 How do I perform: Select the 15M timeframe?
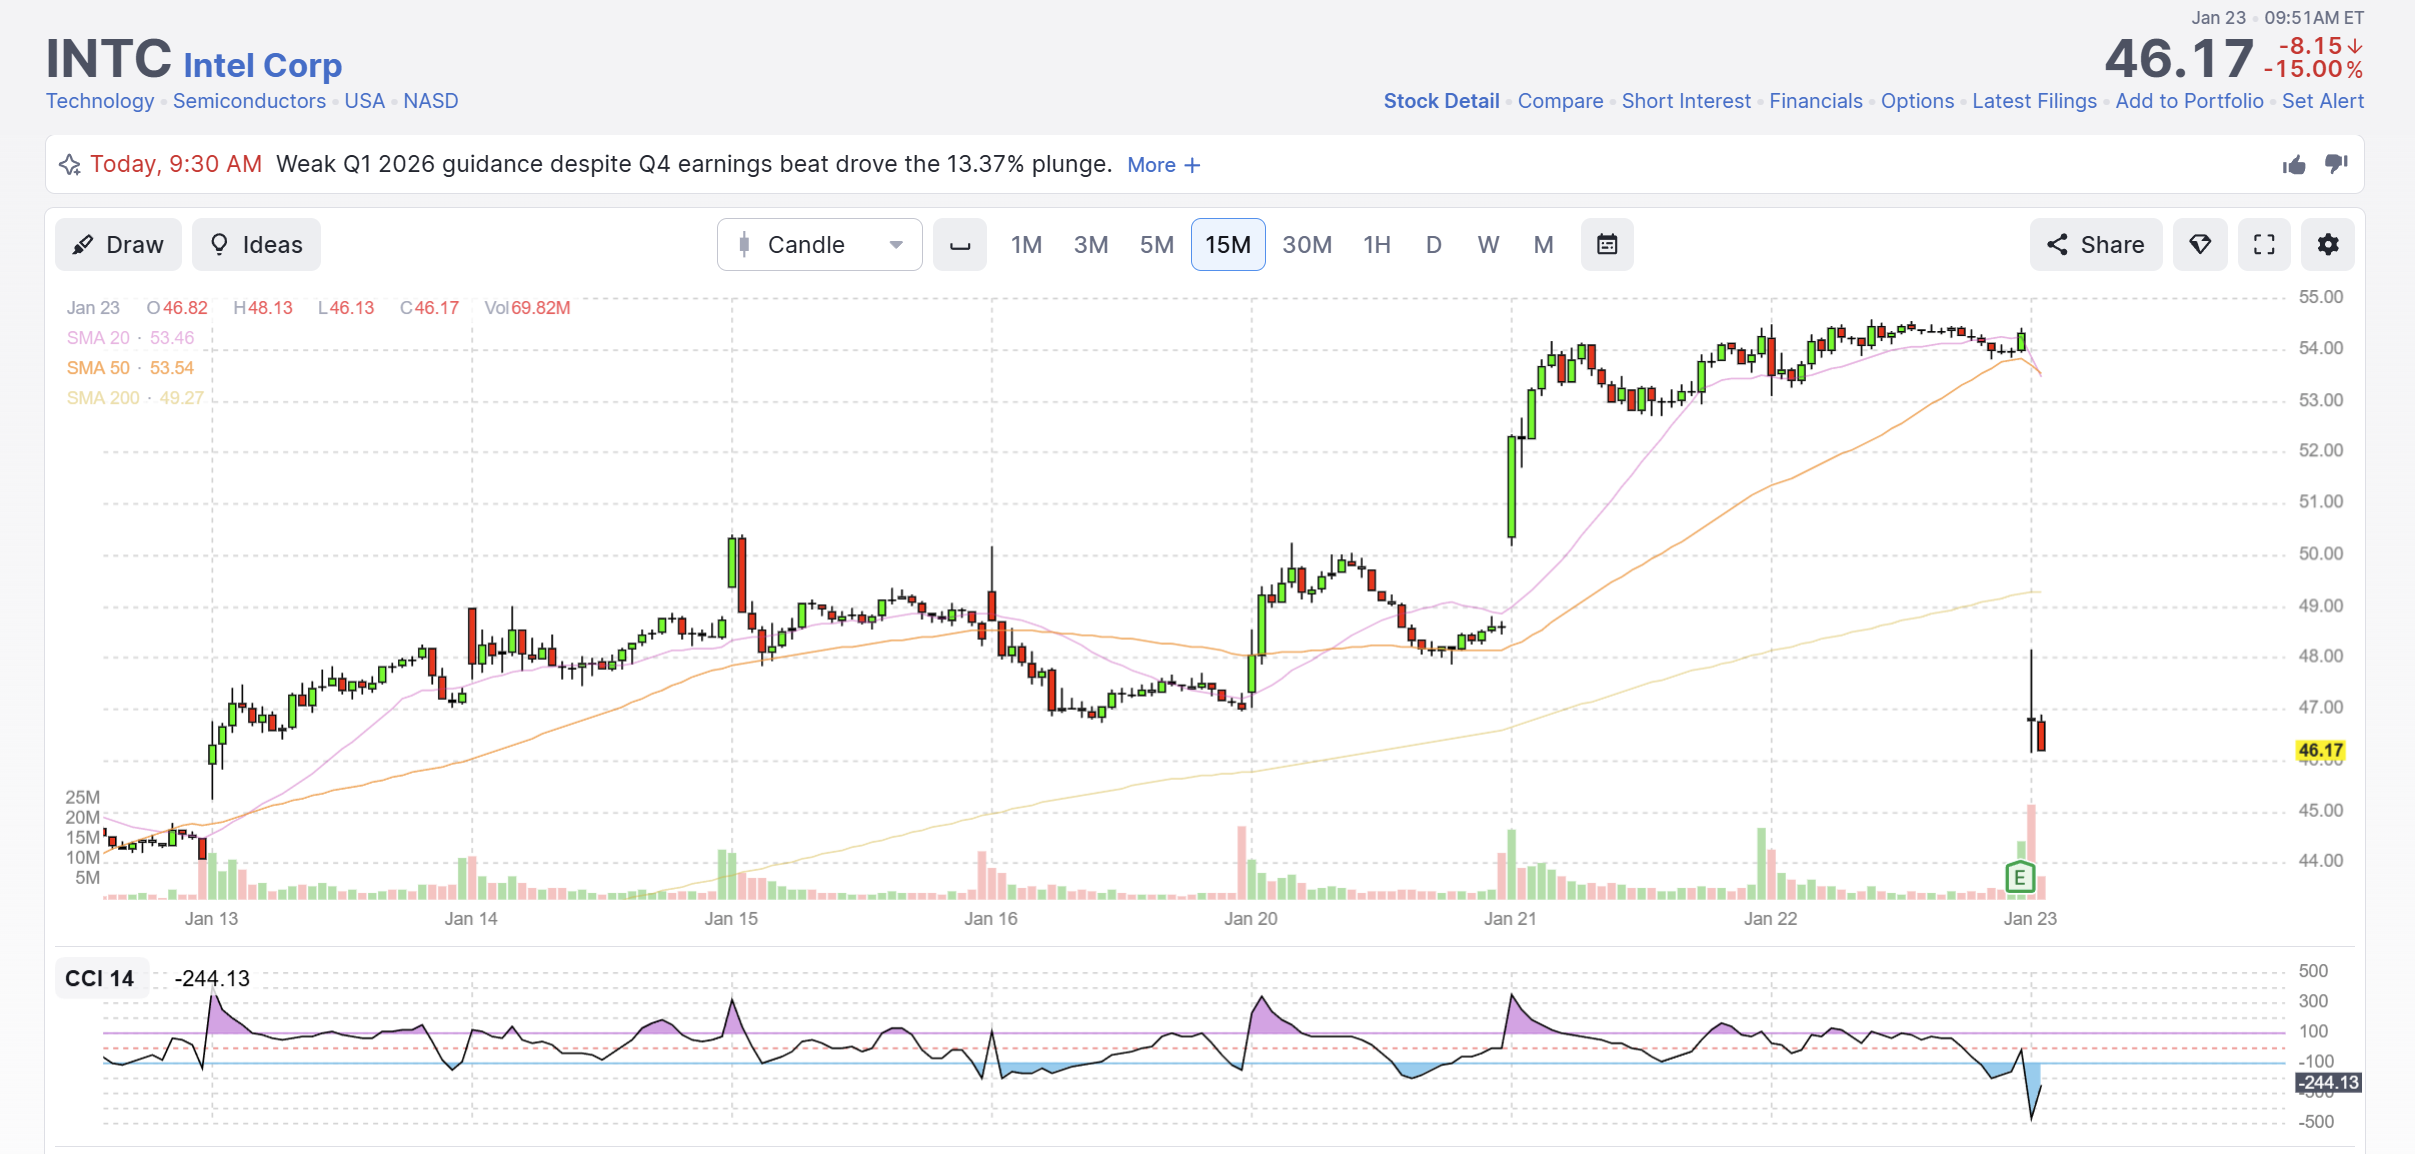pos(1228,245)
